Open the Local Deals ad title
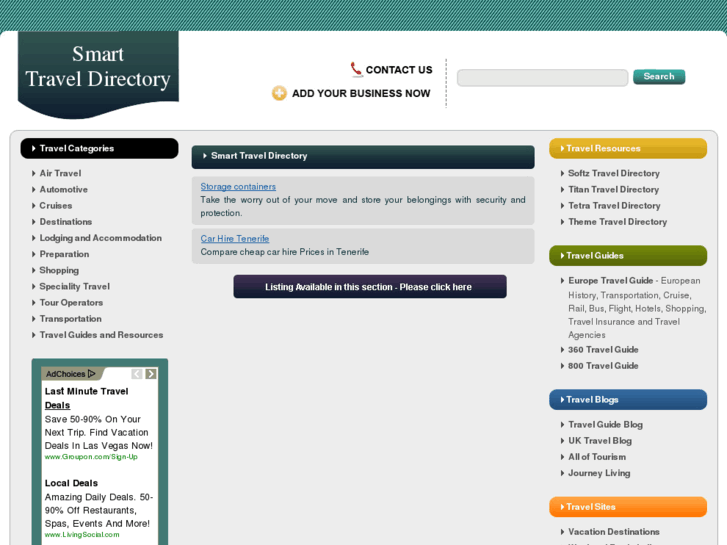 71,483
